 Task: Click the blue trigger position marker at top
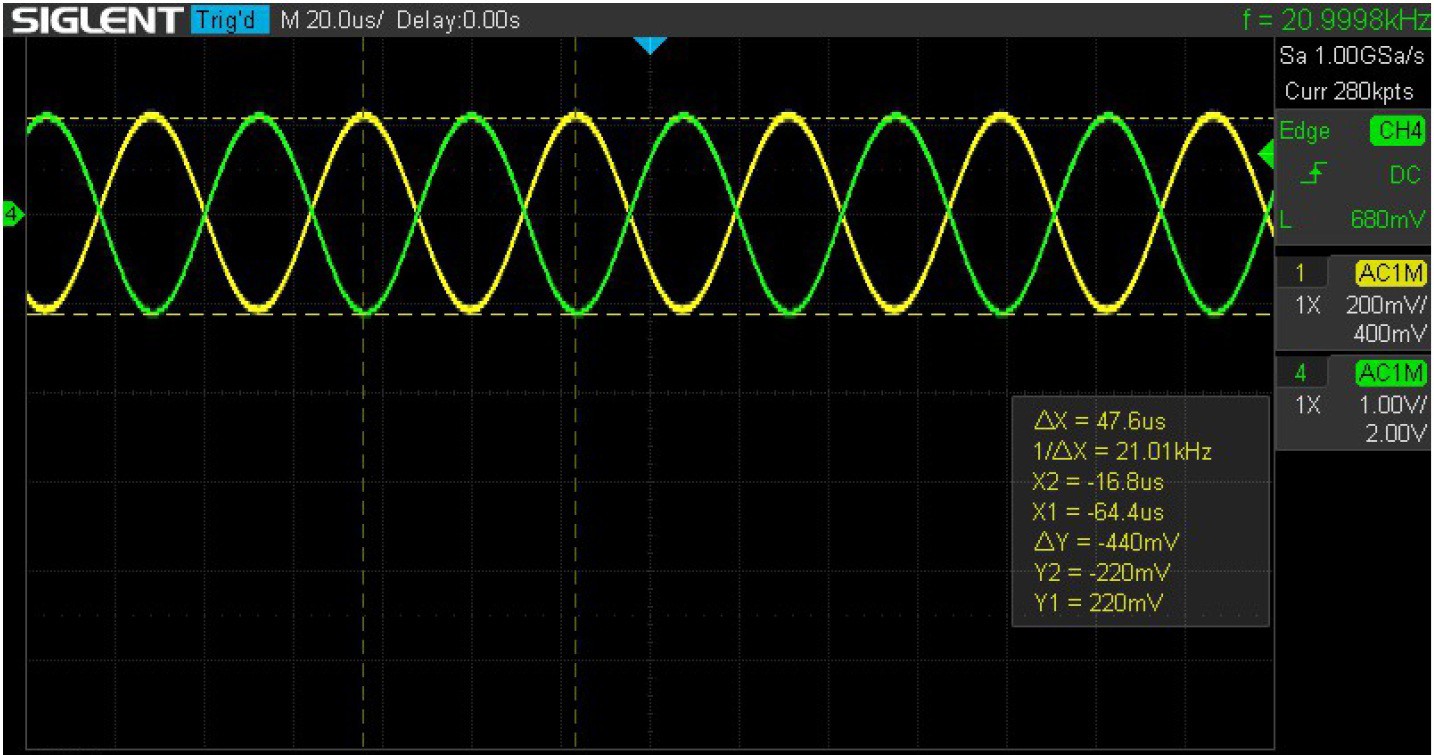(650, 45)
